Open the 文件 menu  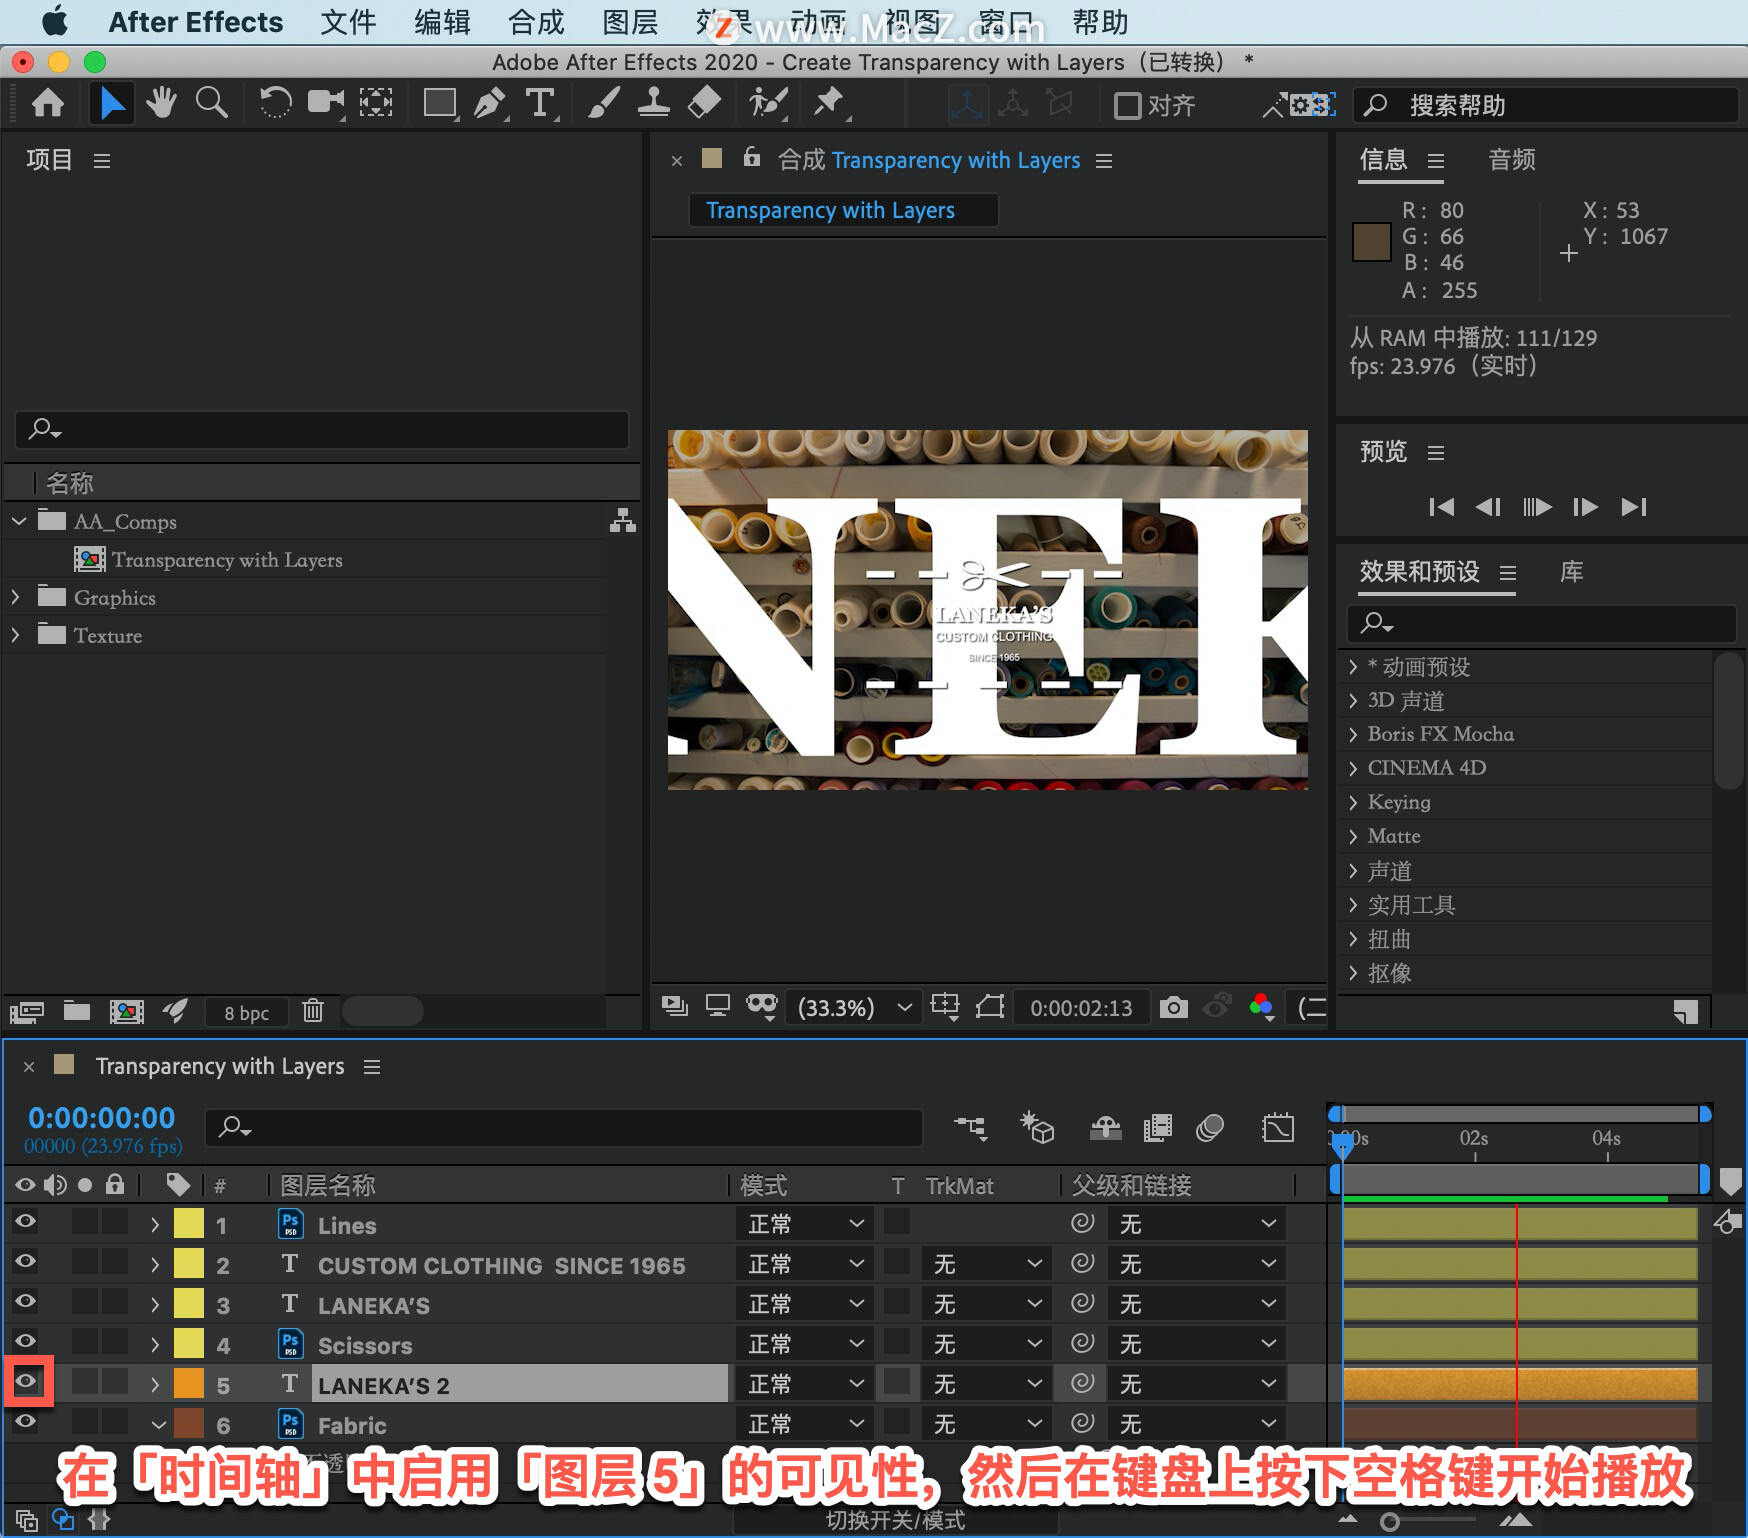click(x=348, y=22)
